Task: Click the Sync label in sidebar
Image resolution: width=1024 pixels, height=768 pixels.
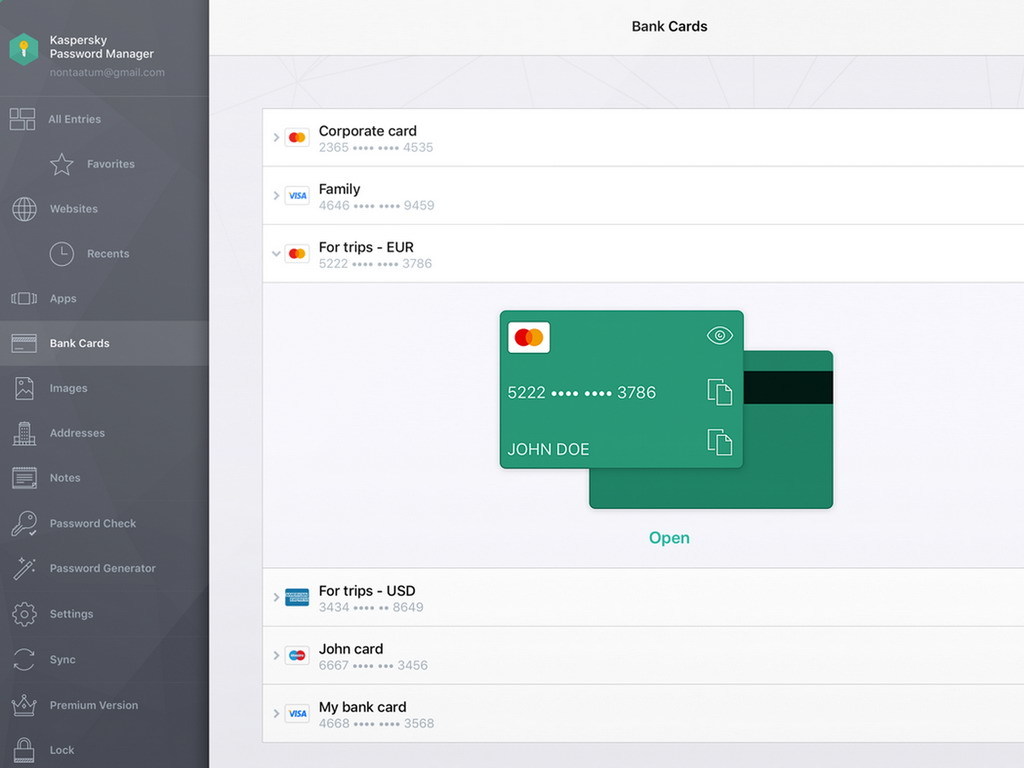Action: pyautogui.click(x=63, y=660)
